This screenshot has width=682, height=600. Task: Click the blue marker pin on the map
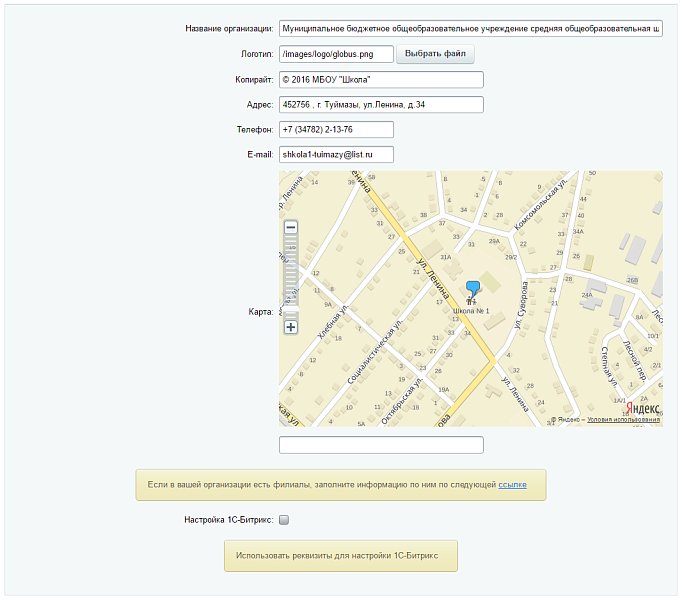pos(473,289)
